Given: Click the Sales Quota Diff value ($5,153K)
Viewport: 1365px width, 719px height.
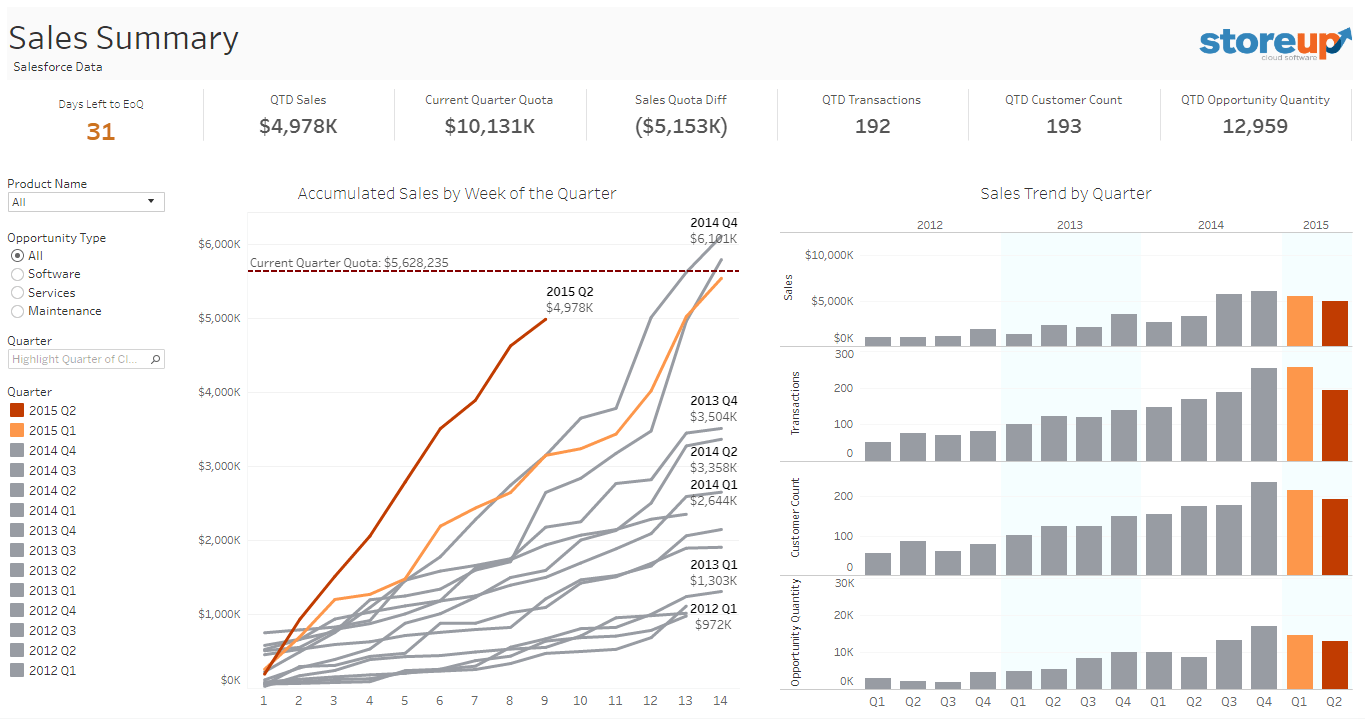Looking at the screenshot, I should click(x=681, y=126).
